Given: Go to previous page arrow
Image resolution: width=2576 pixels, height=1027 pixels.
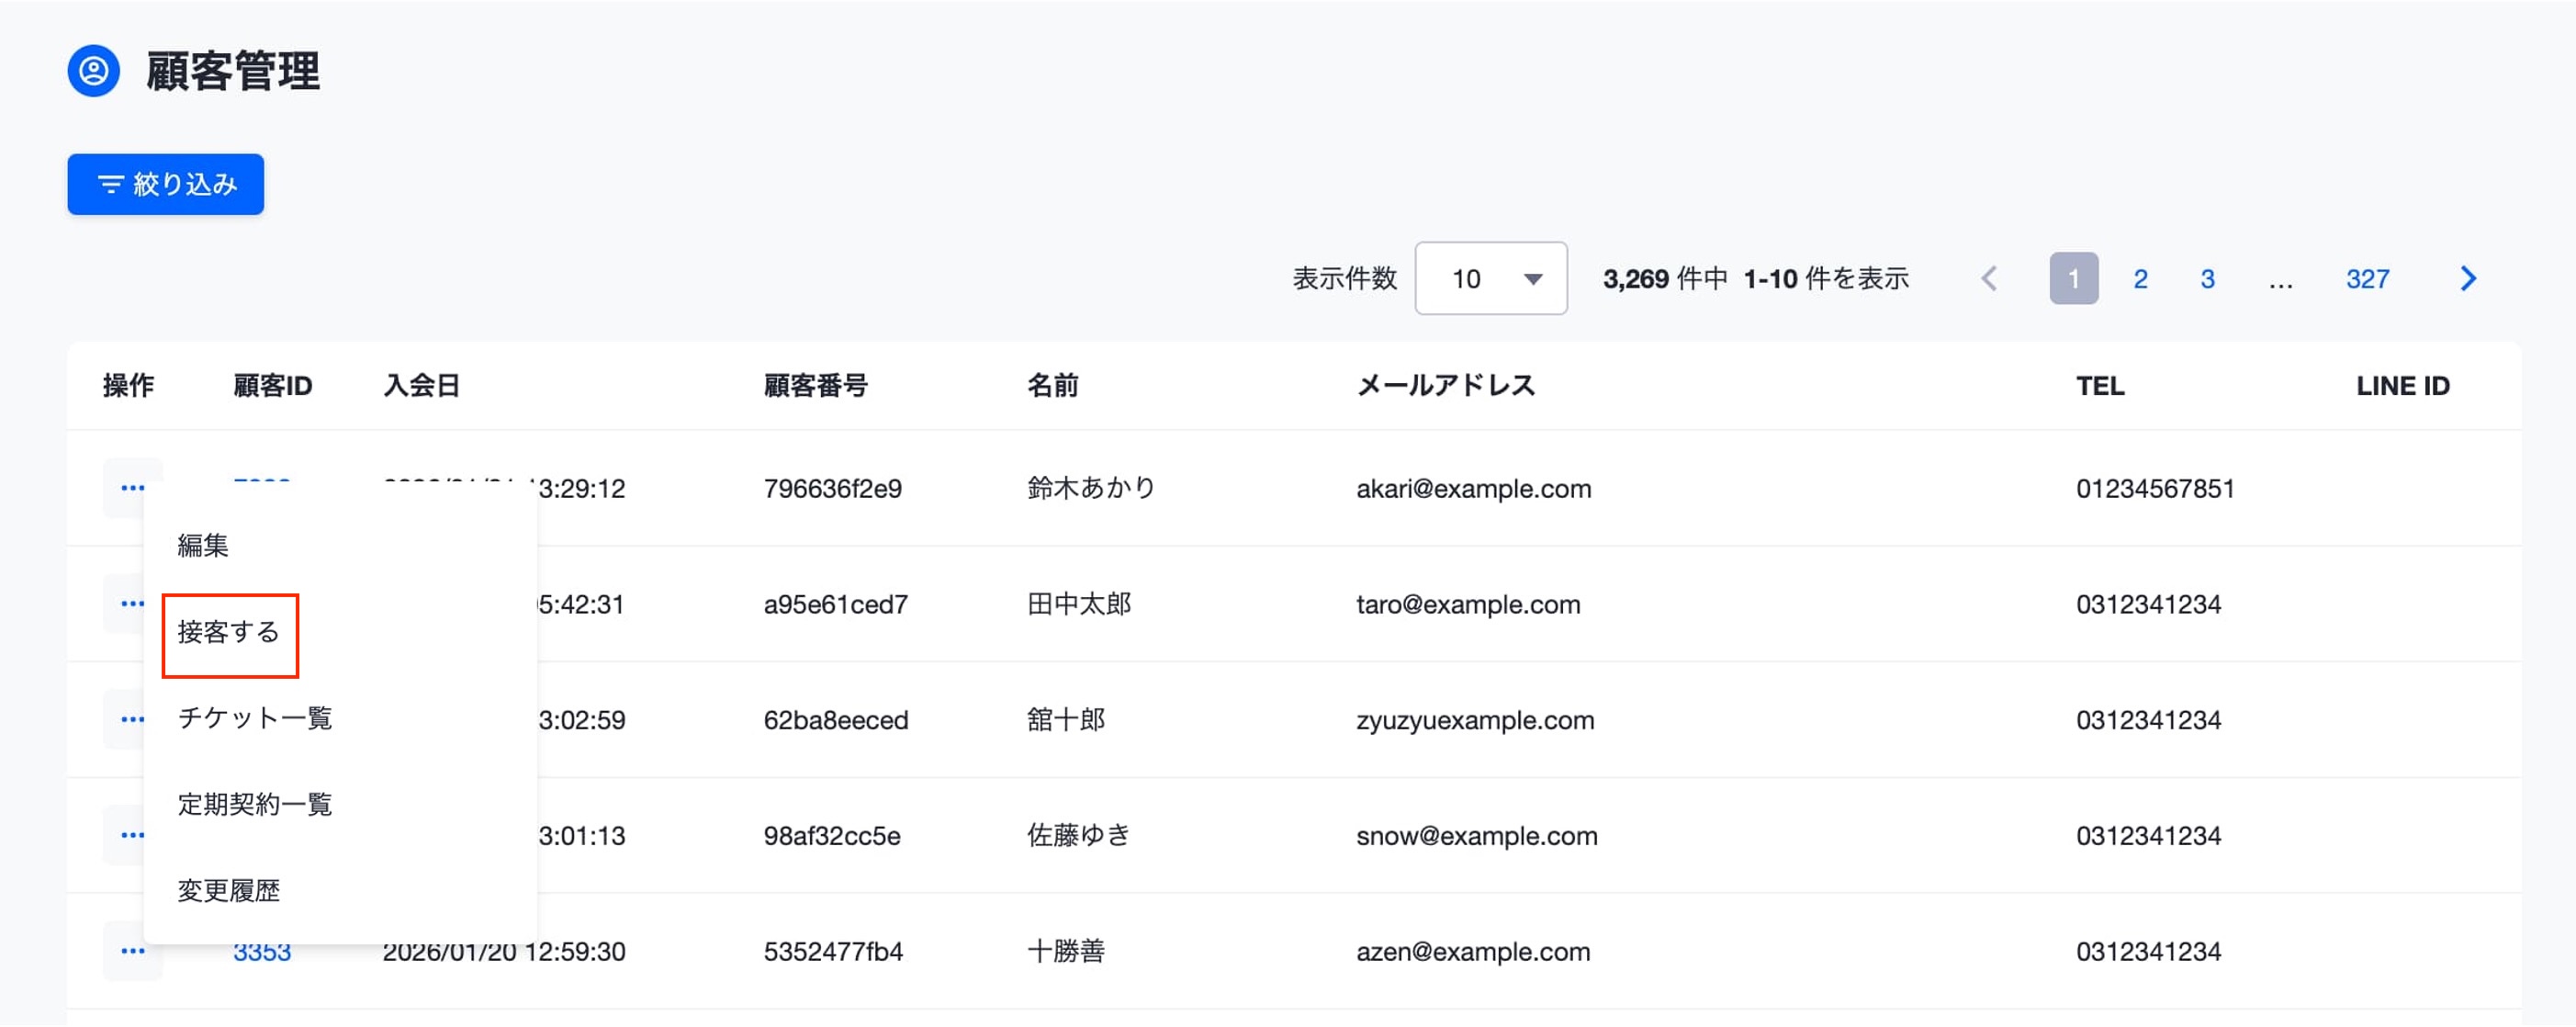Looking at the screenshot, I should point(1989,279).
